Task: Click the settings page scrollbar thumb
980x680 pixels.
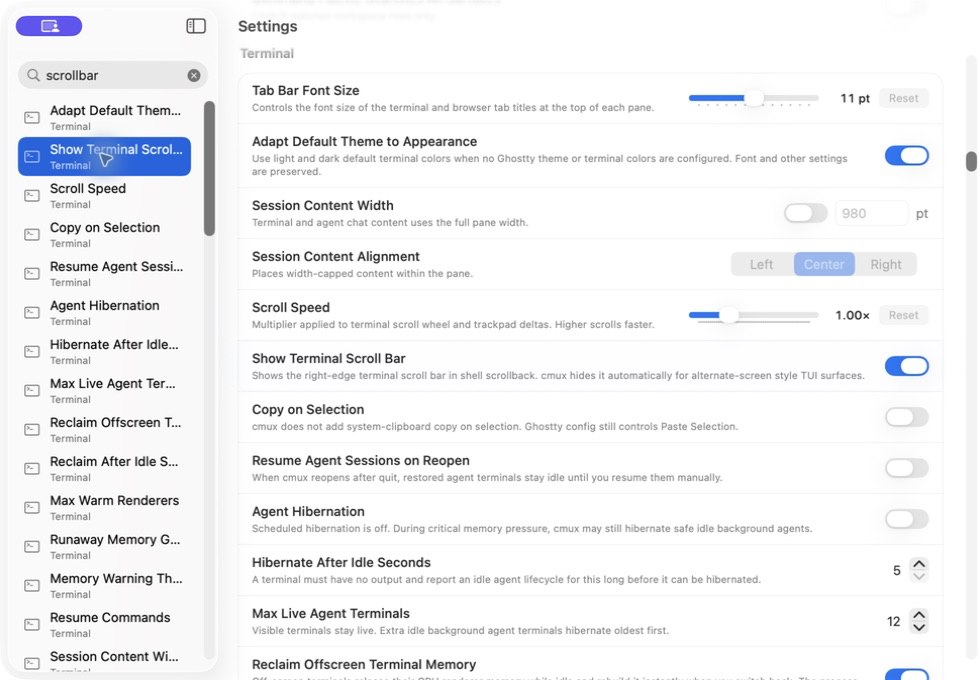Action: pyautogui.click(x=971, y=161)
